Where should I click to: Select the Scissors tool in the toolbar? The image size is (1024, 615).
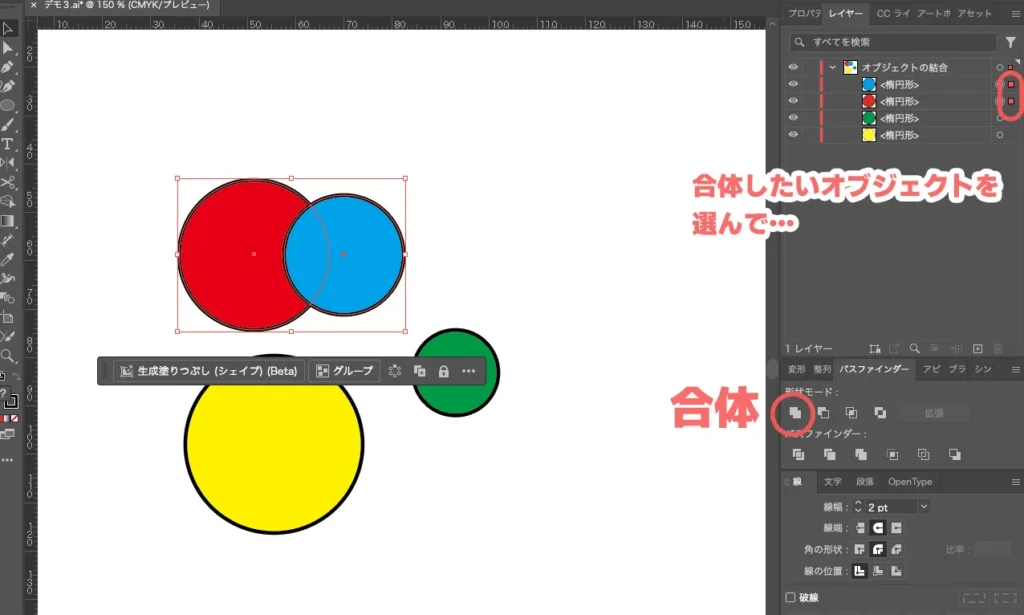pyautogui.click(x=8, y=182)
